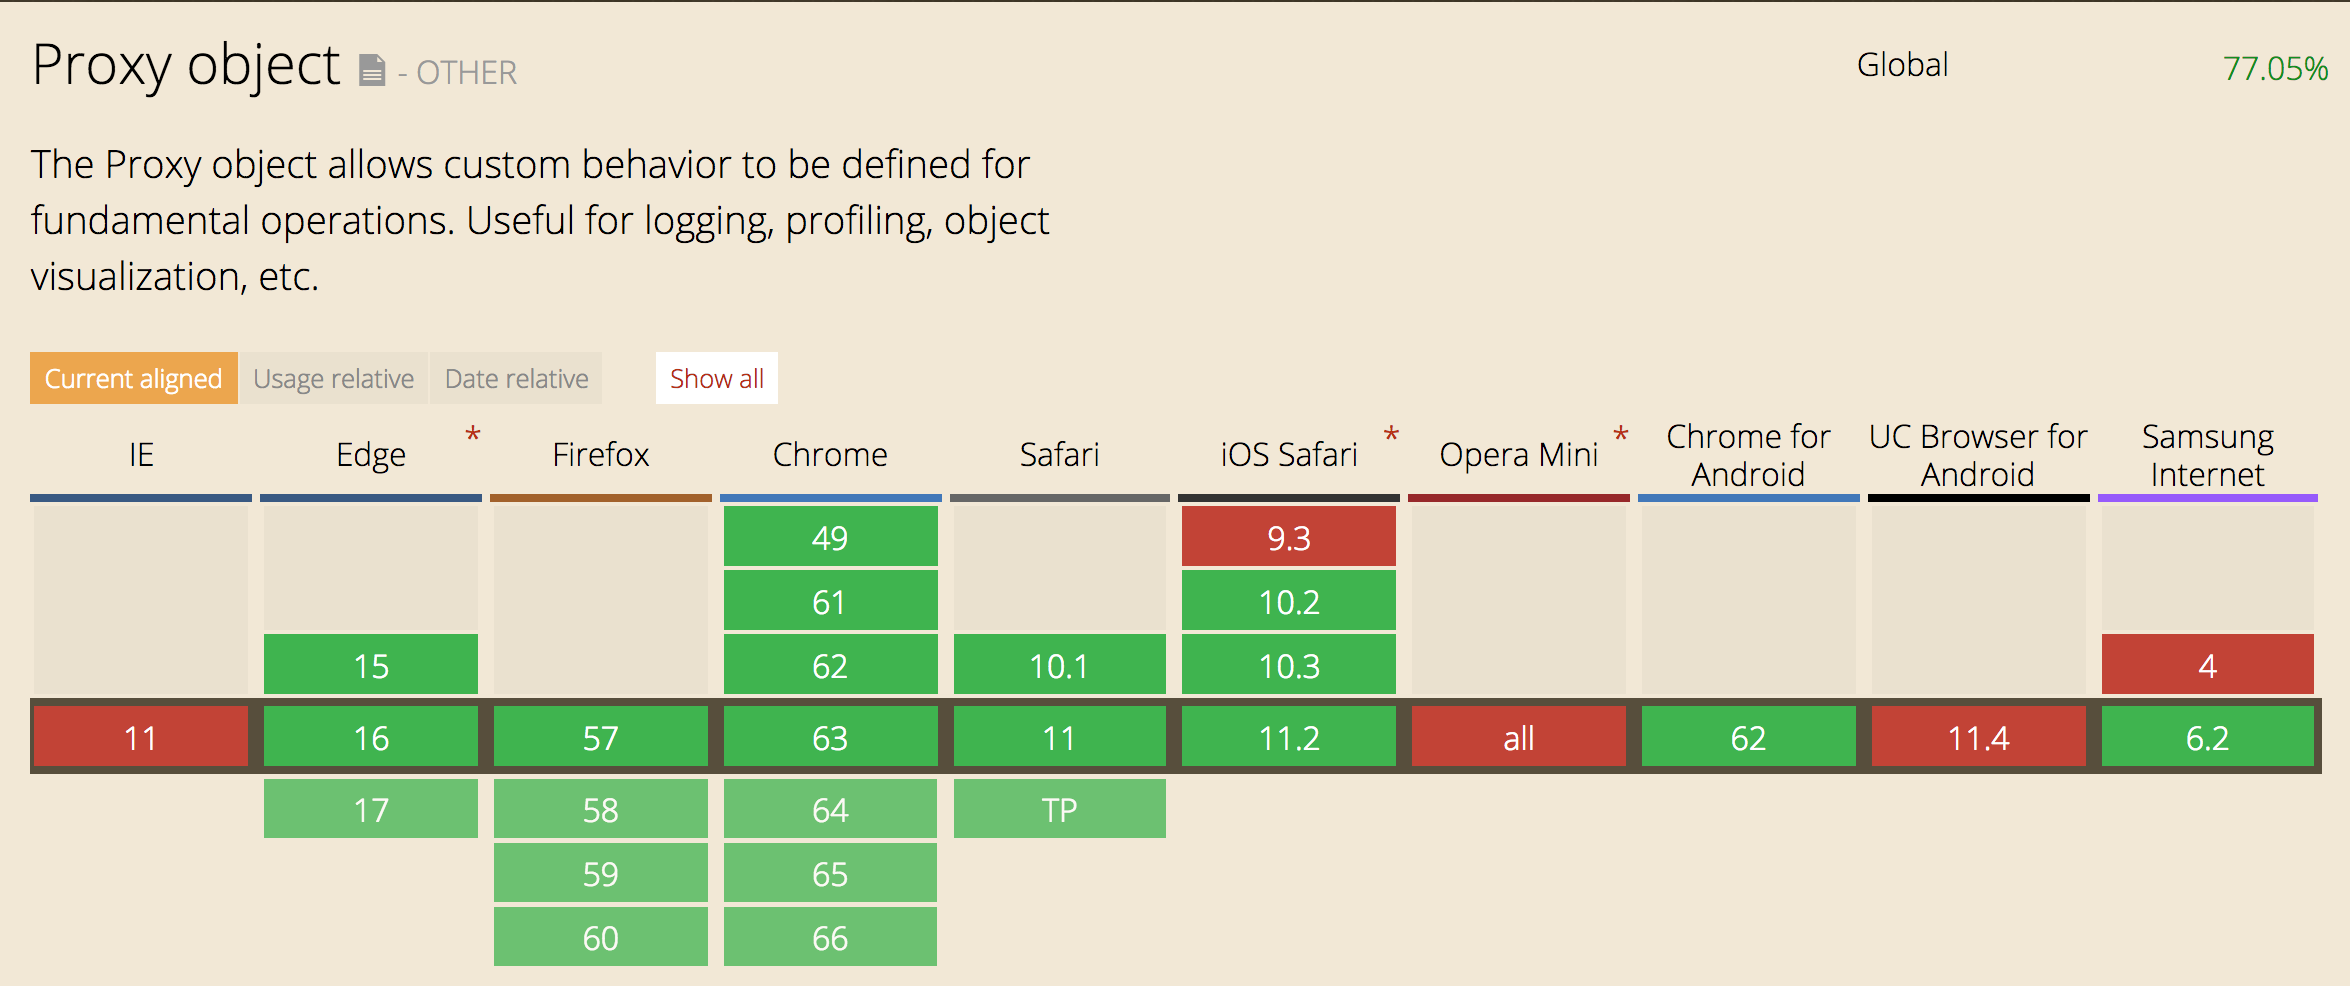Viewport: 2350px width, 986px height.
Task: Click UC Browser 11.4 cell
Action: tap(1979, 737)
